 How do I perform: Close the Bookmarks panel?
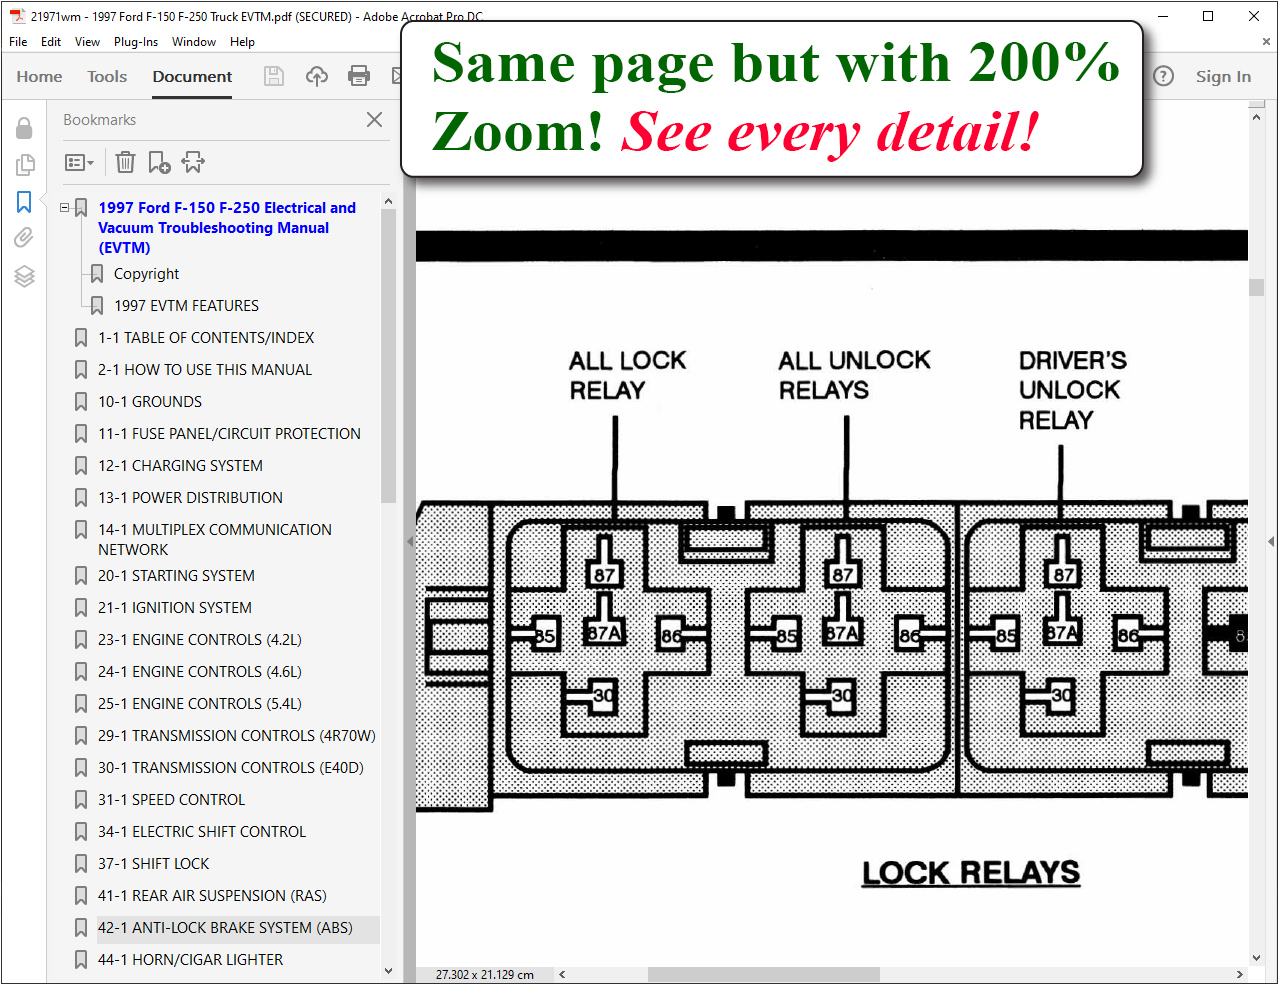(375, 120)
